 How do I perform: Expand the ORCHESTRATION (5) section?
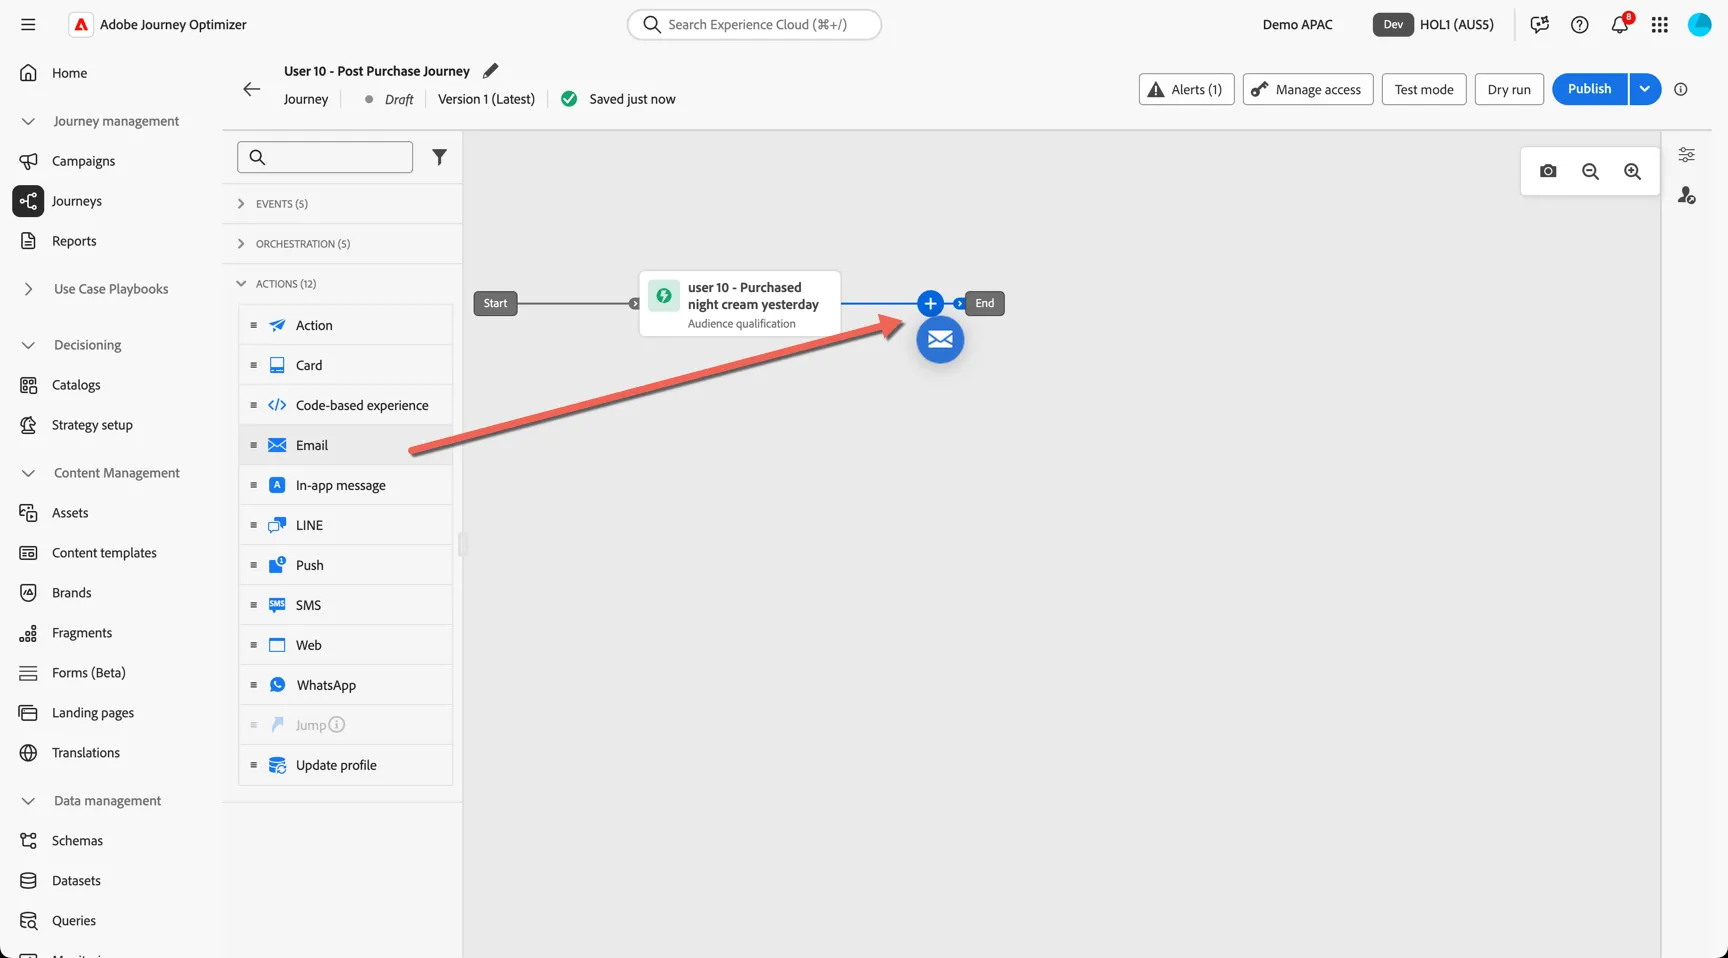point(342,244)
